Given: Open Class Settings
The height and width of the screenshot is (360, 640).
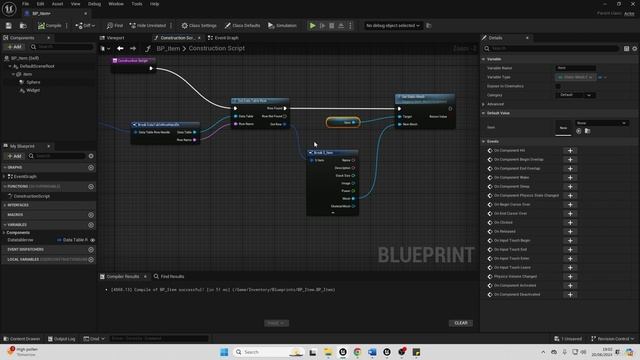Looking at the screenshot, I should (x=199, y=26).
